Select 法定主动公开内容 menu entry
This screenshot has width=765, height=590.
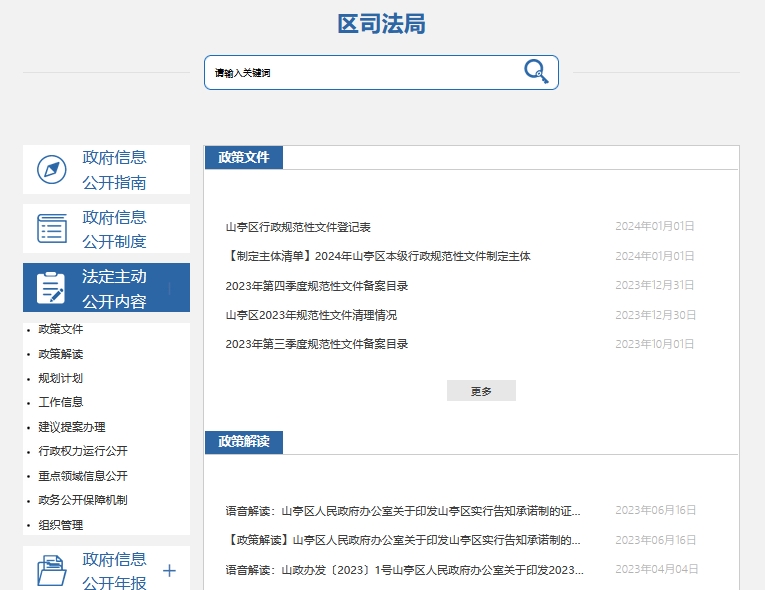click(x=106, y=287)
